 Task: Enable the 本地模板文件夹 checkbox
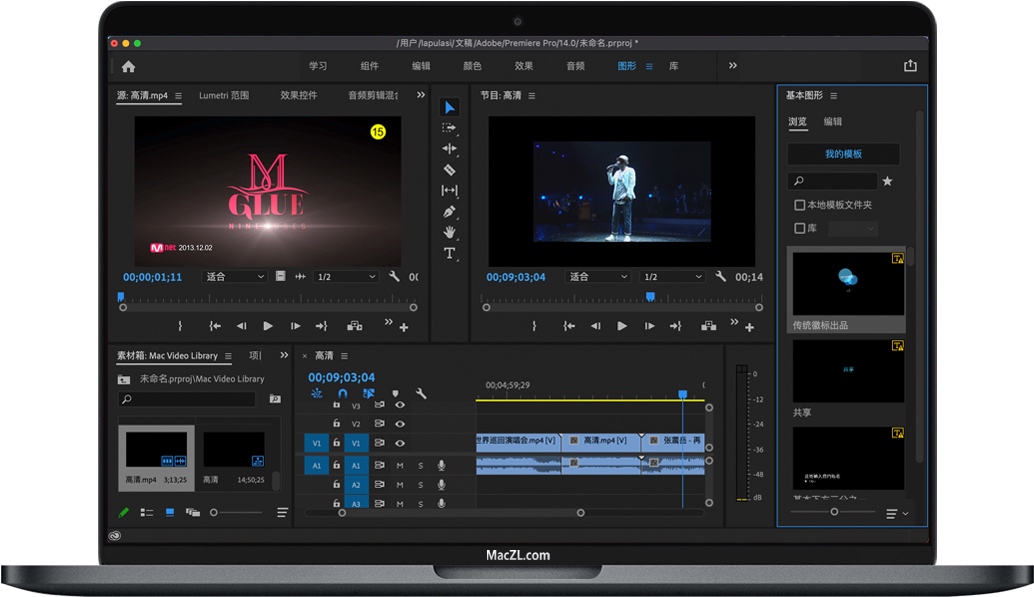(800, 204)
